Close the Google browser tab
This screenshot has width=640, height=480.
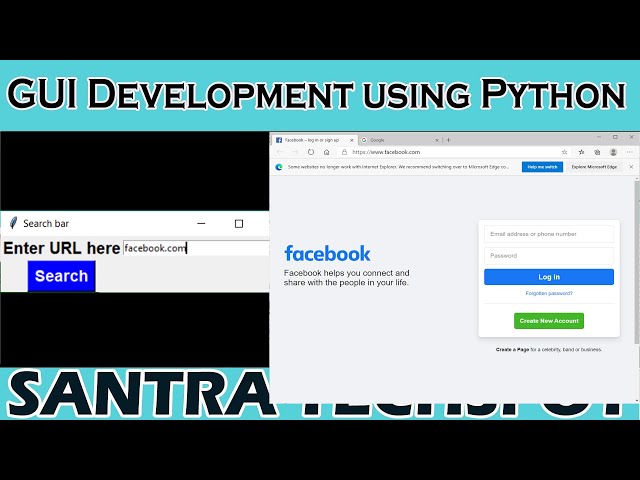(x=437, y=140)
